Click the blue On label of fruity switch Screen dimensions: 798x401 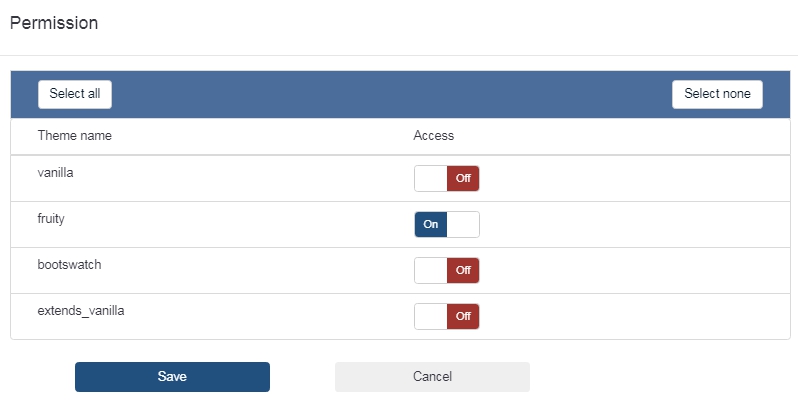point(431,225)
